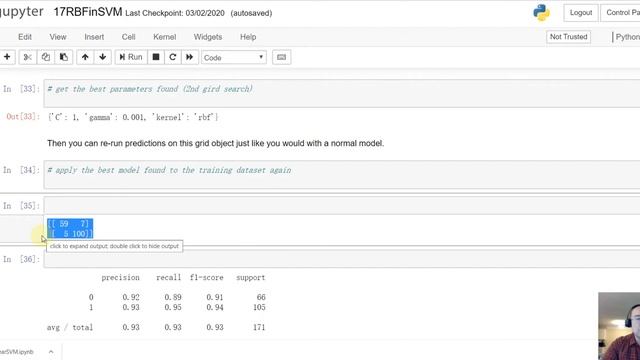Insert a new cell below with plus icon
Screen dimensions: 640x360
coord(7,57)
